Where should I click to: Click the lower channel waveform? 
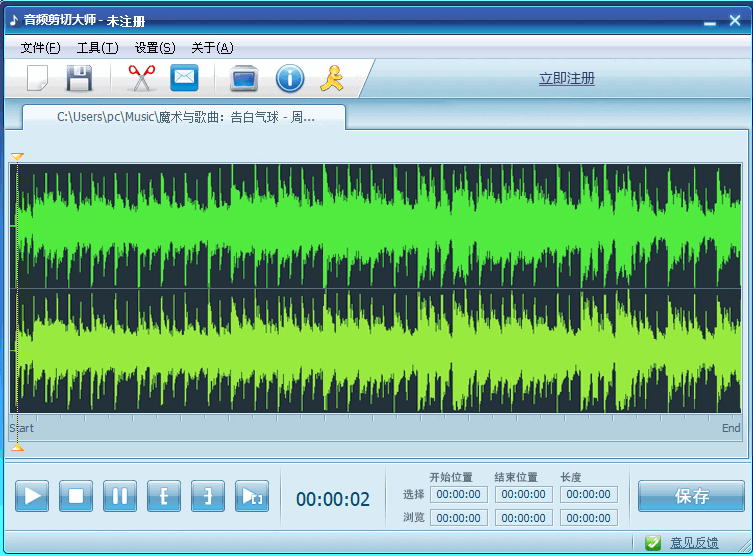click(x=376, y=351)
